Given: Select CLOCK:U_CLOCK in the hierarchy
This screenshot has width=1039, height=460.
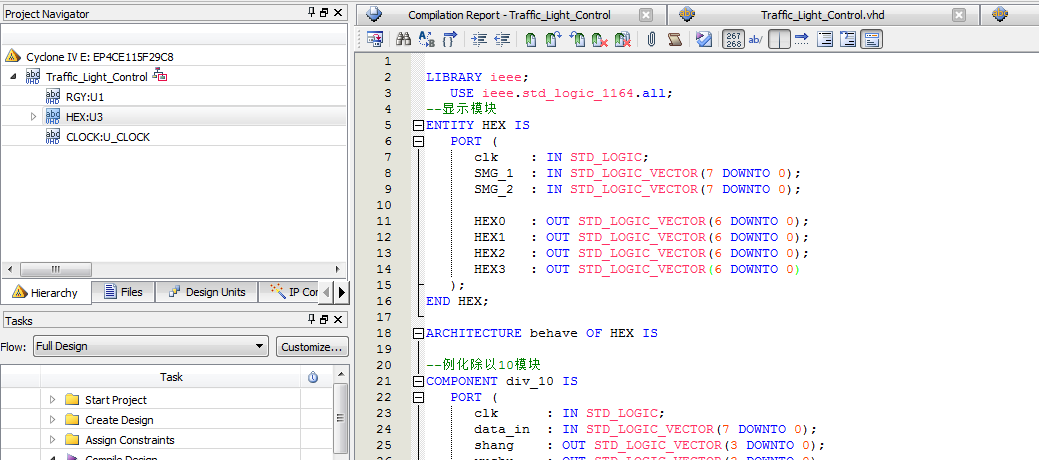Looking at the screenshot, I should 108,137.
